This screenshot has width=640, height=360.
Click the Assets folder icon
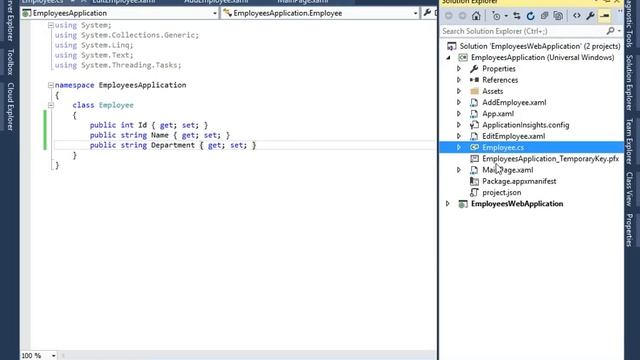coord(474,91)
